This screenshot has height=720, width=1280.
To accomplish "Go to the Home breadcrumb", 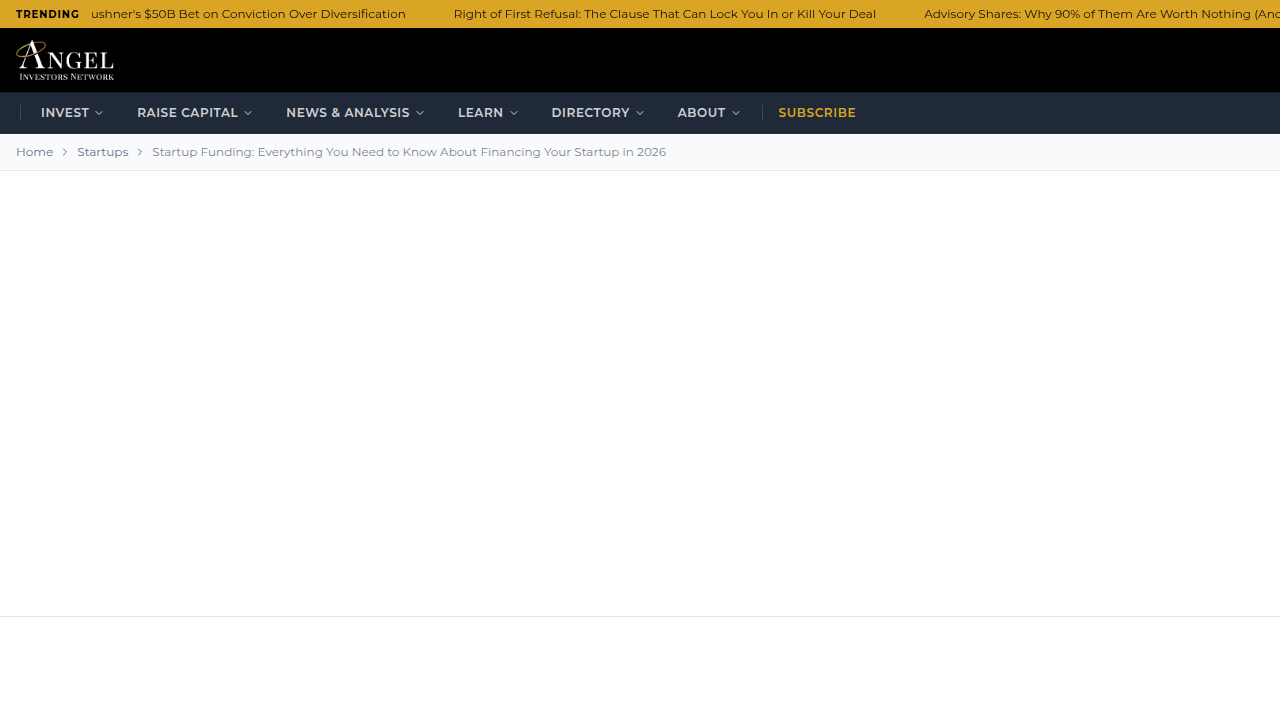I will (x=35, y=152).
